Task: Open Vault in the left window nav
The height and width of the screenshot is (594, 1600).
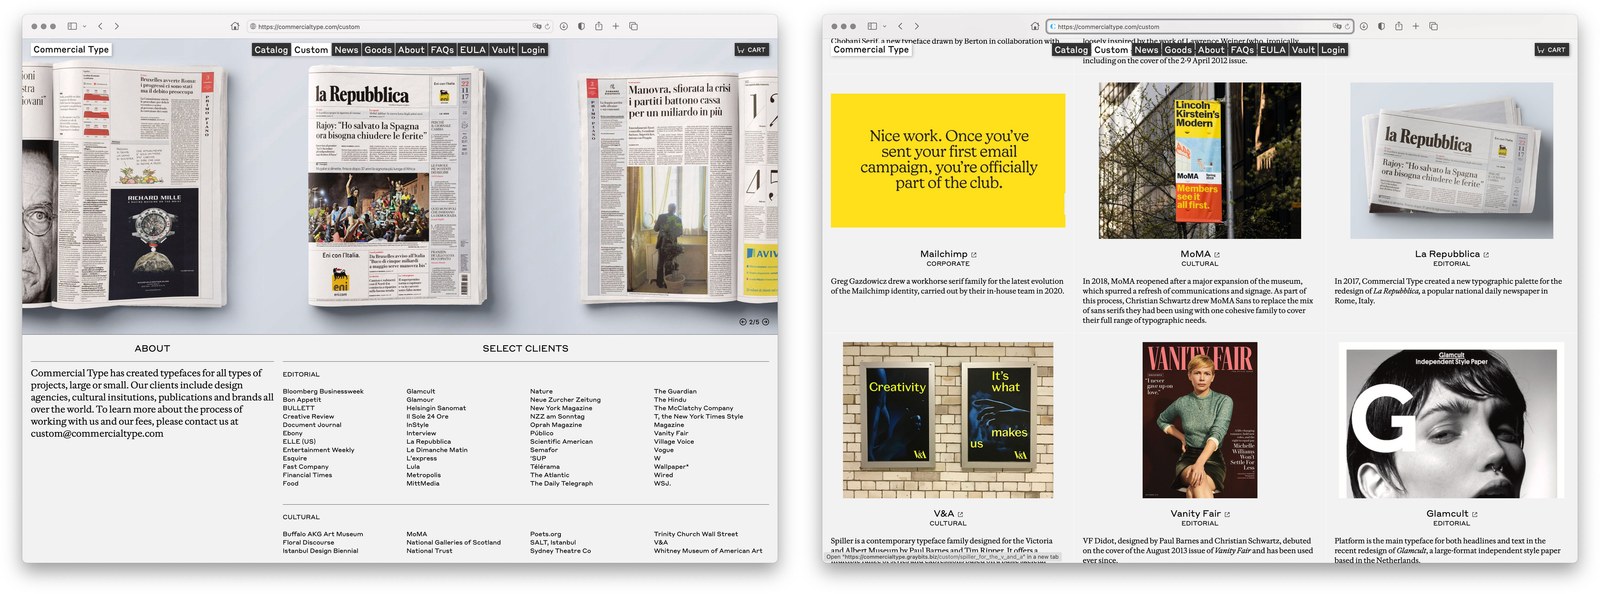Action: point(503,49)
